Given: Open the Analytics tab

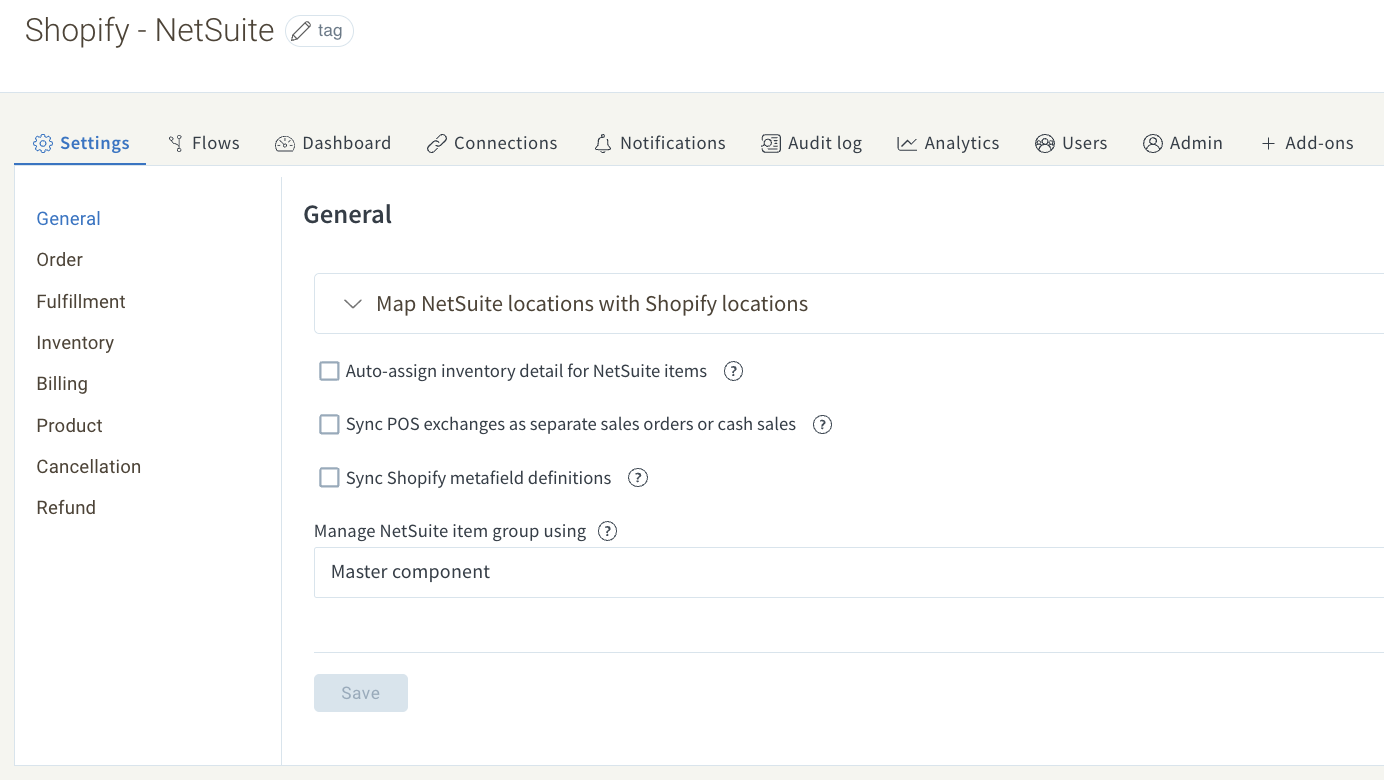Looking at the screenshot, I should coord(948,143).
